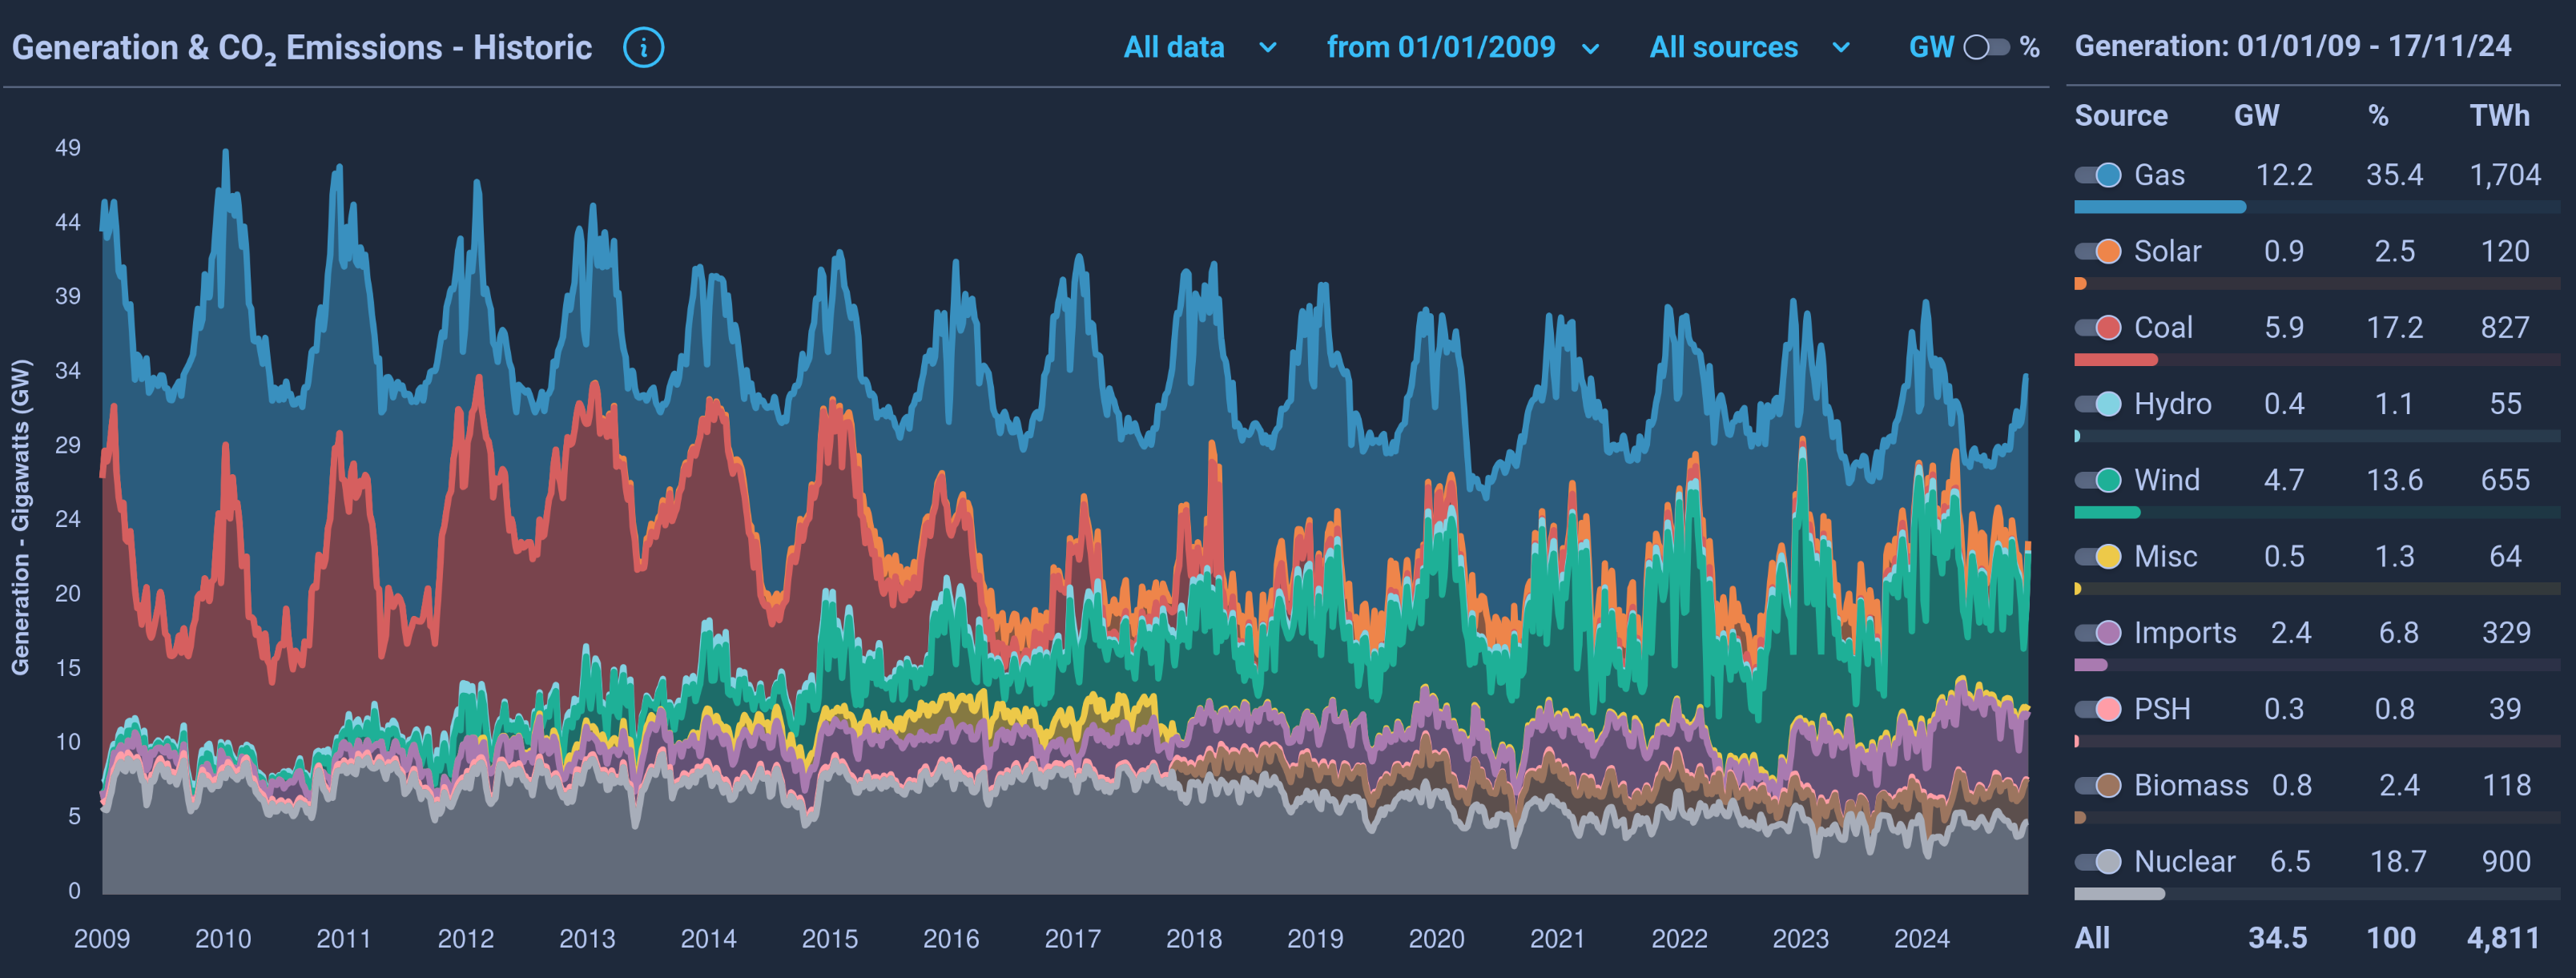Hide the Imports source
2576x978 pixels.
(2098, 633)
